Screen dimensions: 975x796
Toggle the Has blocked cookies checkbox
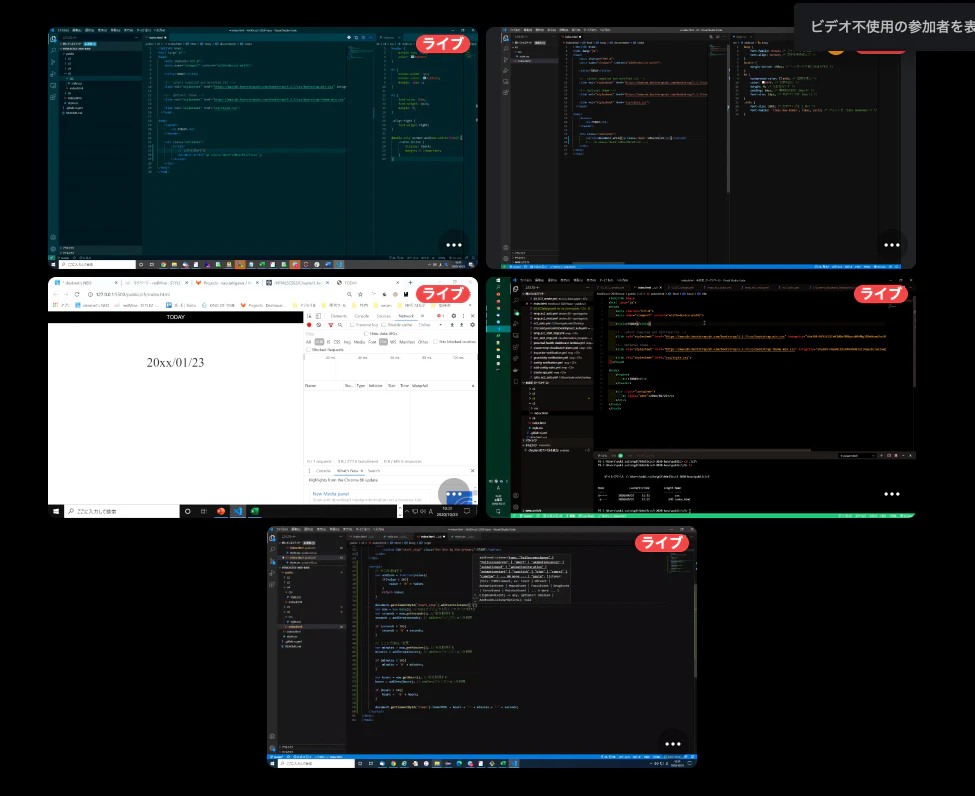435,341
